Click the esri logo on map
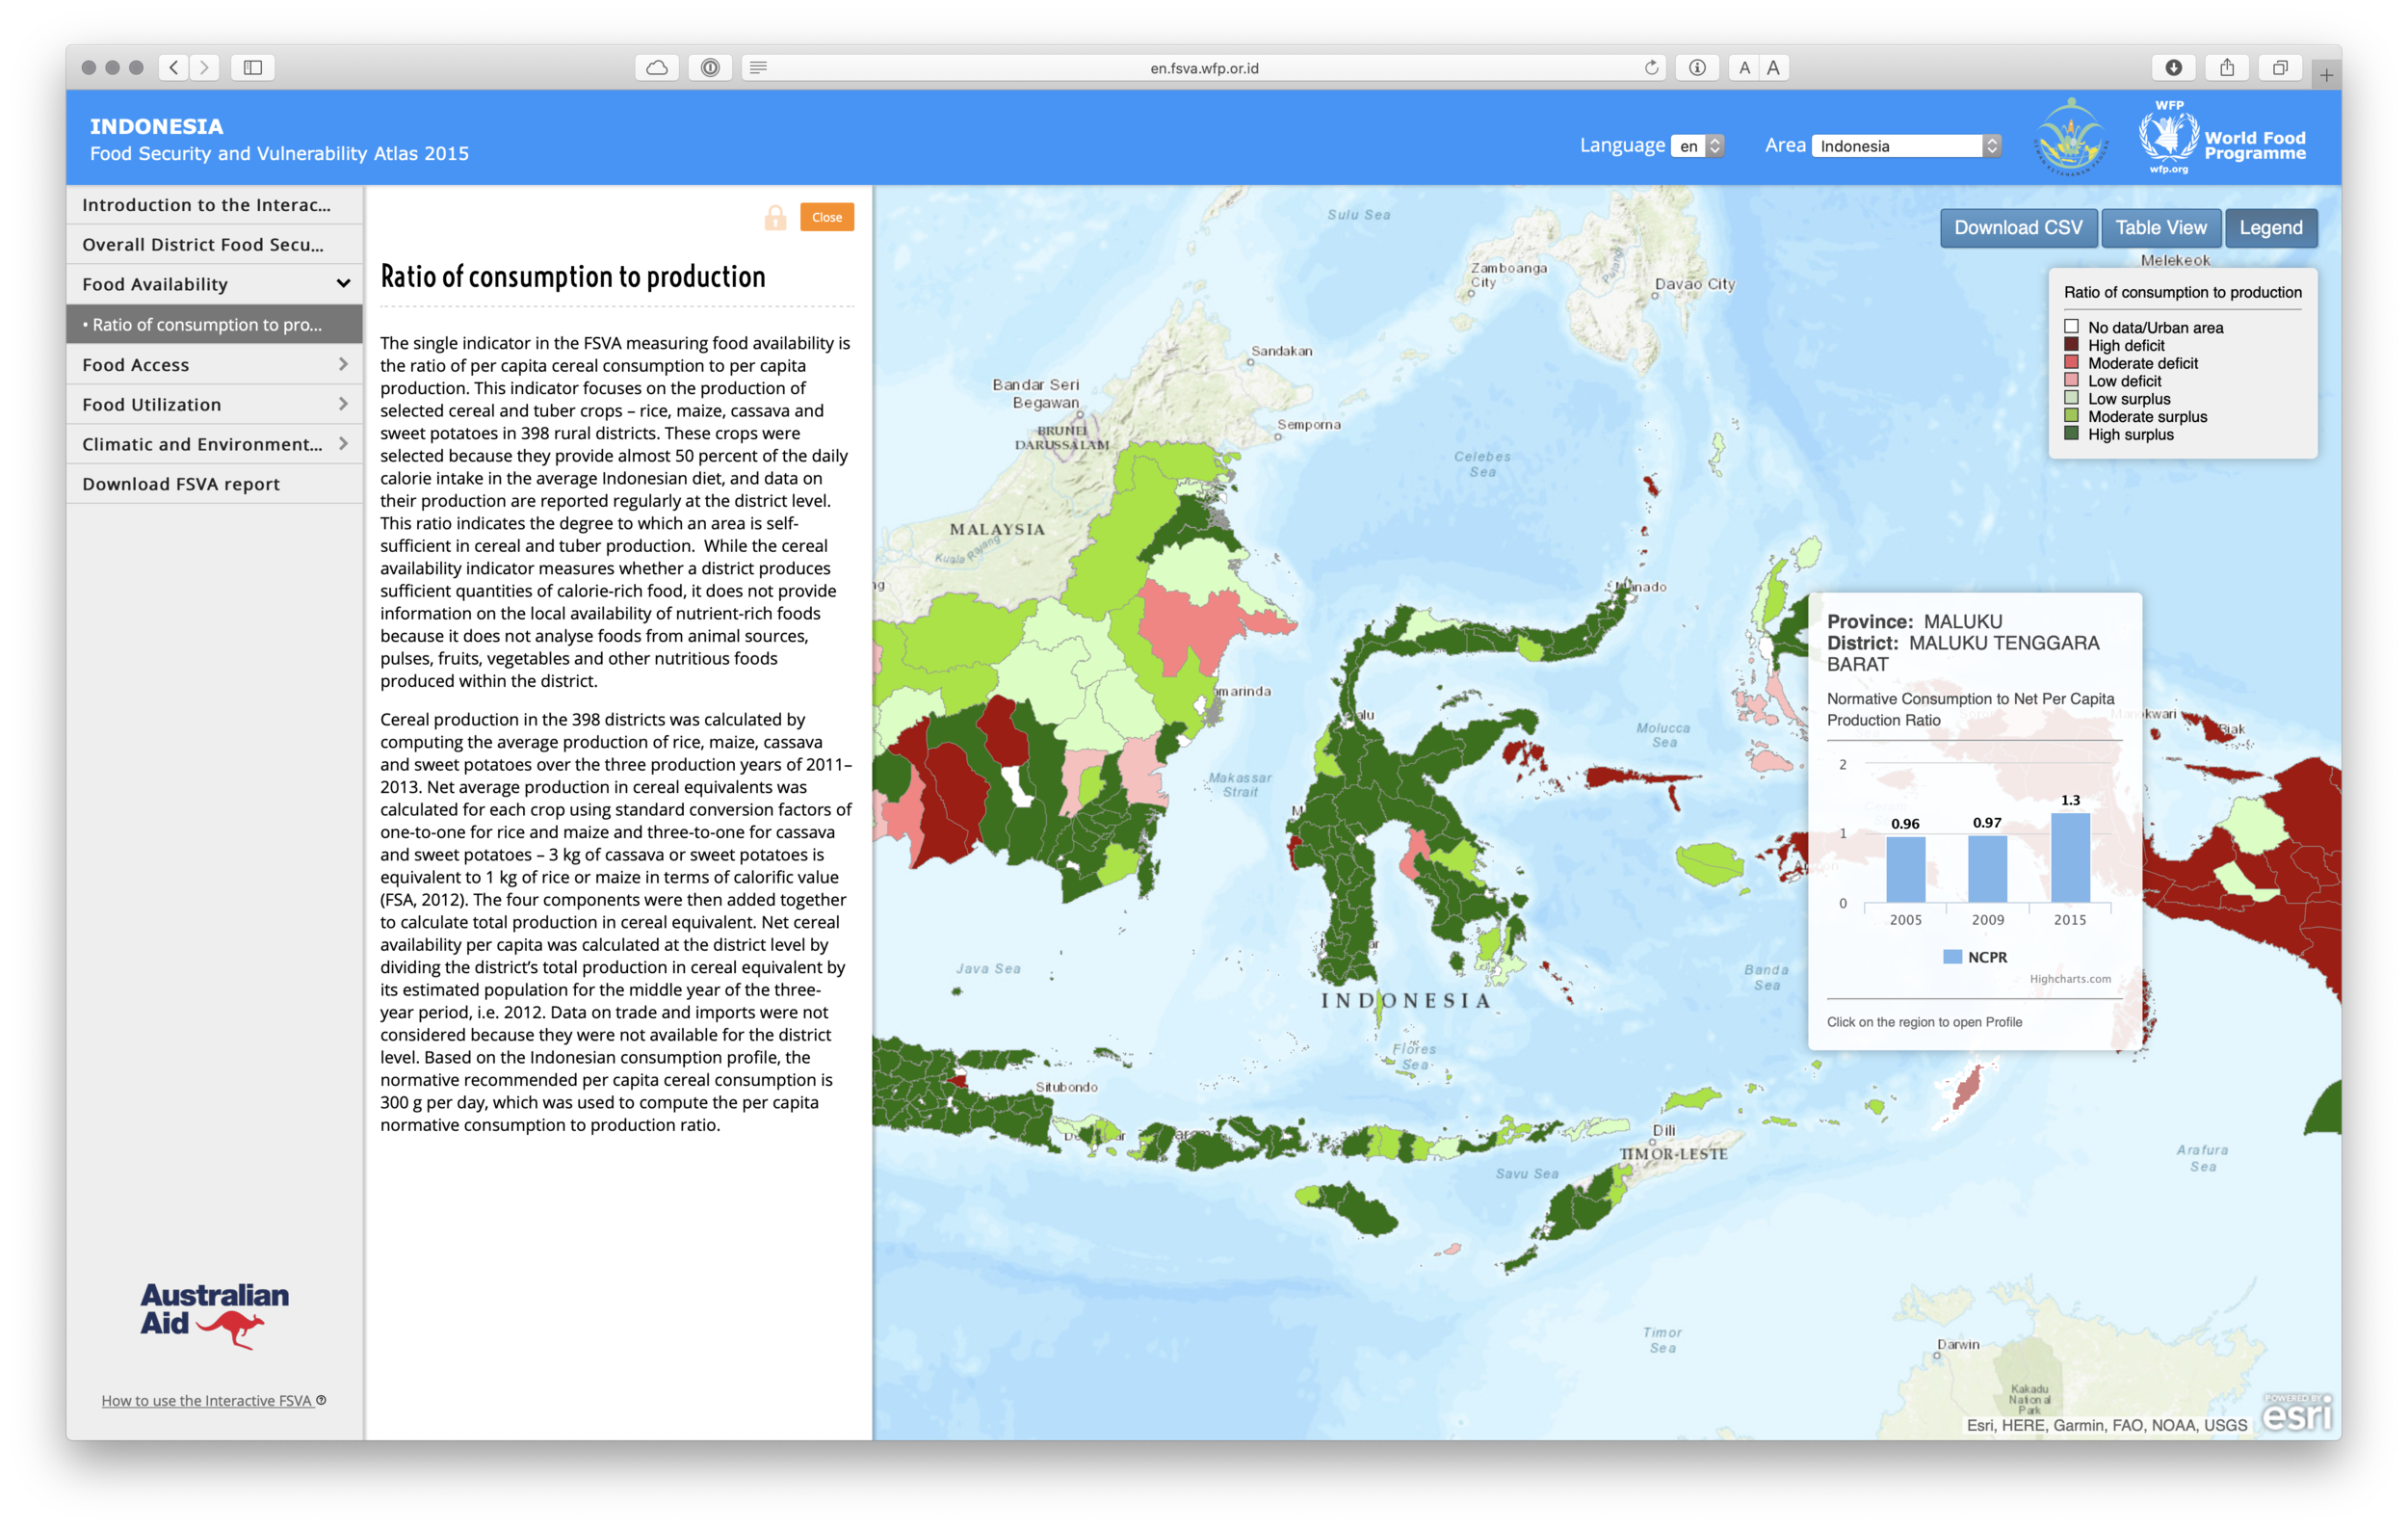Screen dimensions: 2408x1528 coord(2297,1413)
